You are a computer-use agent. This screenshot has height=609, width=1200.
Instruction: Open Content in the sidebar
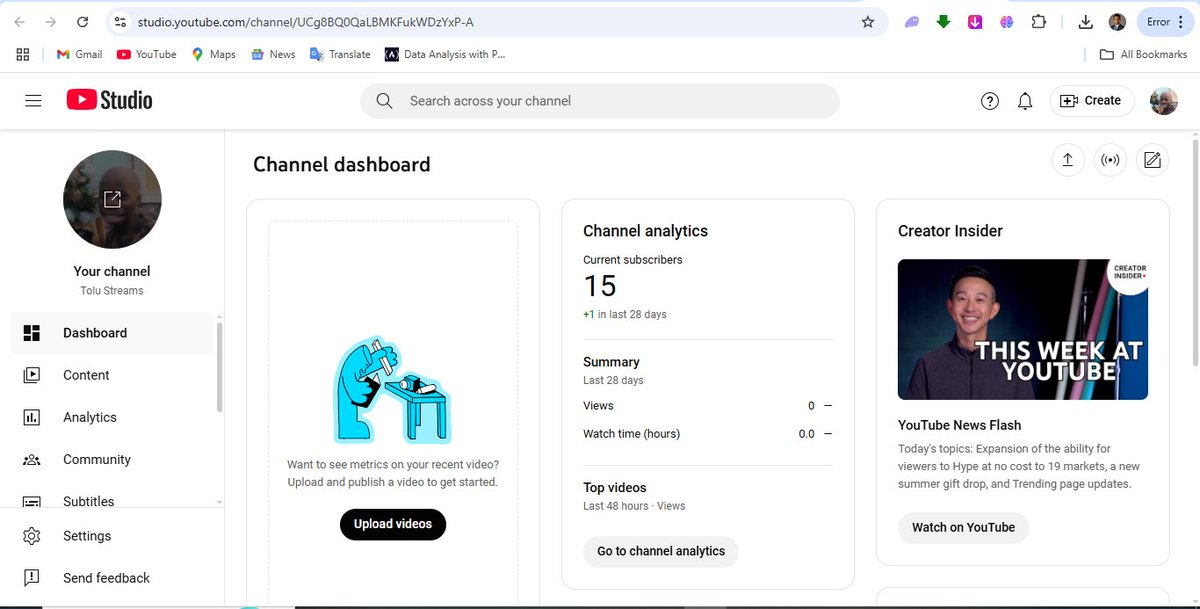coord(112,375)
